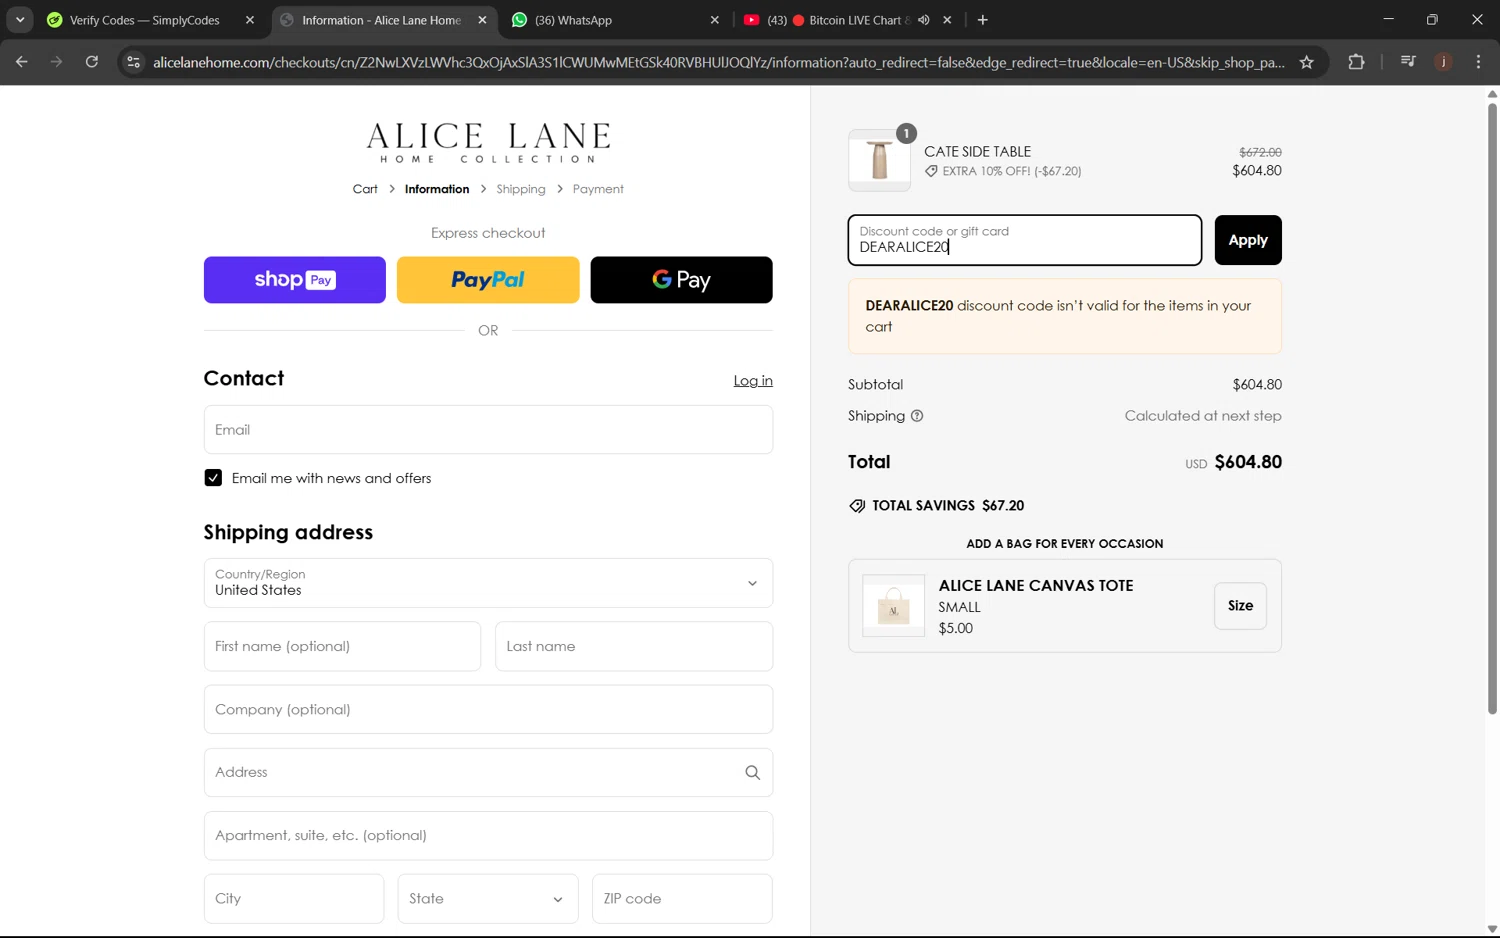The width and height of the screenshot is (1500, 938).
Task: Open a new browser tab
Action: click(983, 20)
